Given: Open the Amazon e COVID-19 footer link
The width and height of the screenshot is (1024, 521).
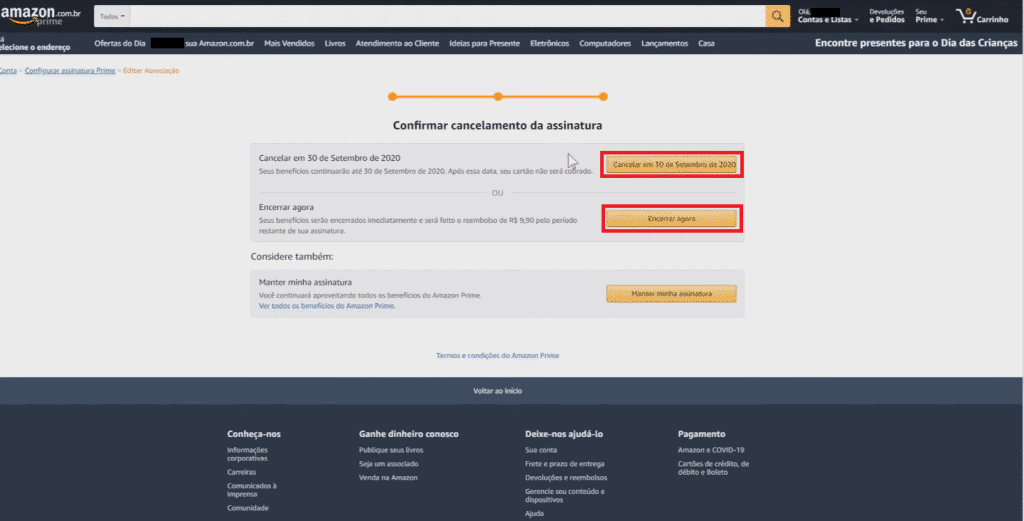Looking at the screenshot, I should (711, 450).
